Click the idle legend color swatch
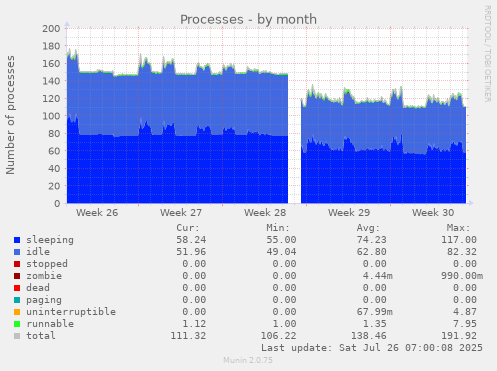Screen dimensions: 497x371 click(17, 252)
